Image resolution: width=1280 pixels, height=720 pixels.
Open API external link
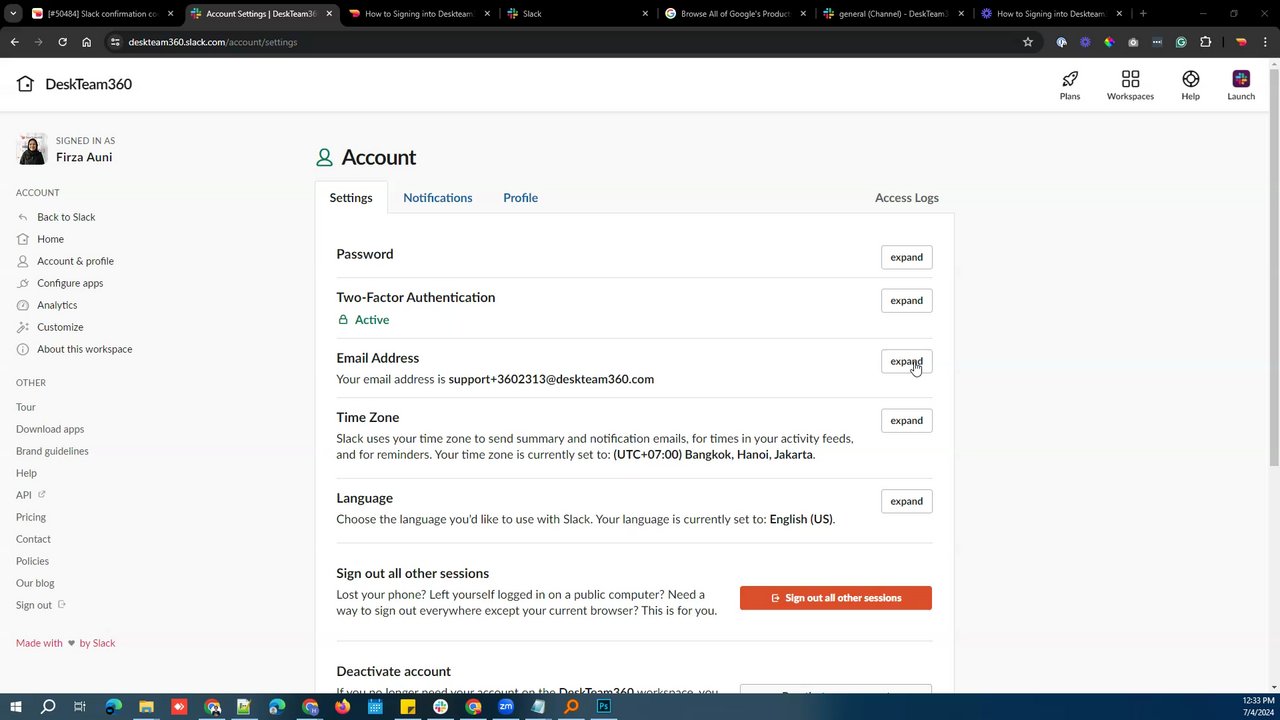point(30,495)
